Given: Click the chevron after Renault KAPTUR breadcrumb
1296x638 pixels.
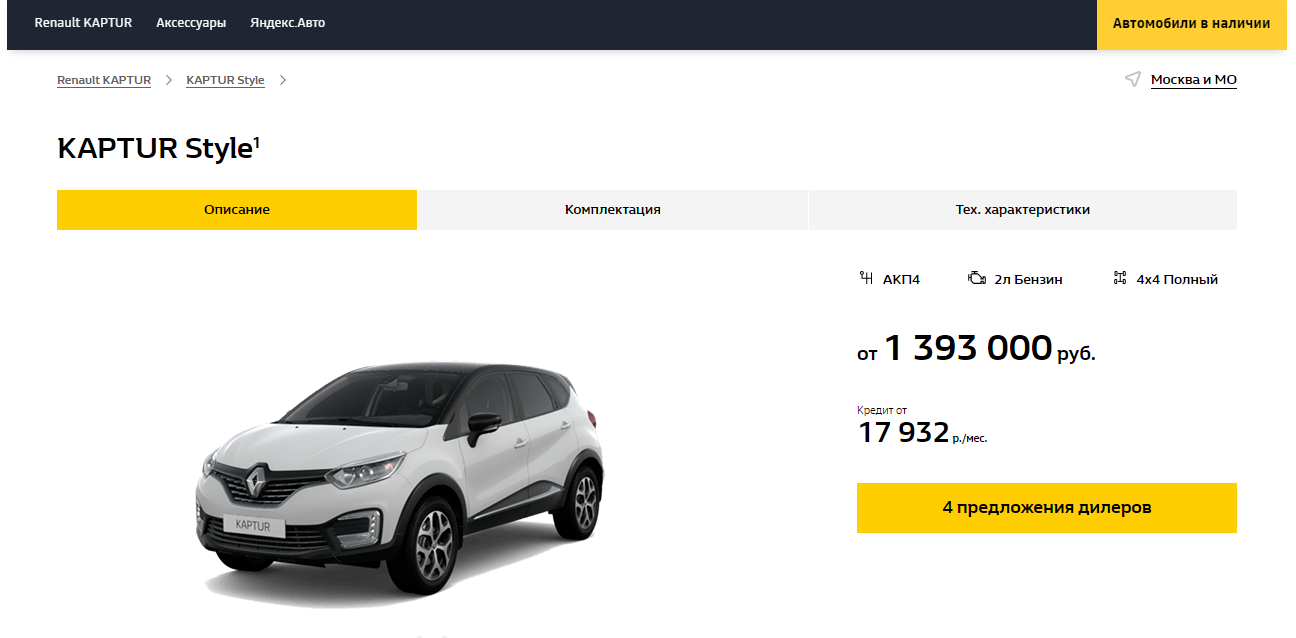Looking at the screenshot, I should [169, 80].
